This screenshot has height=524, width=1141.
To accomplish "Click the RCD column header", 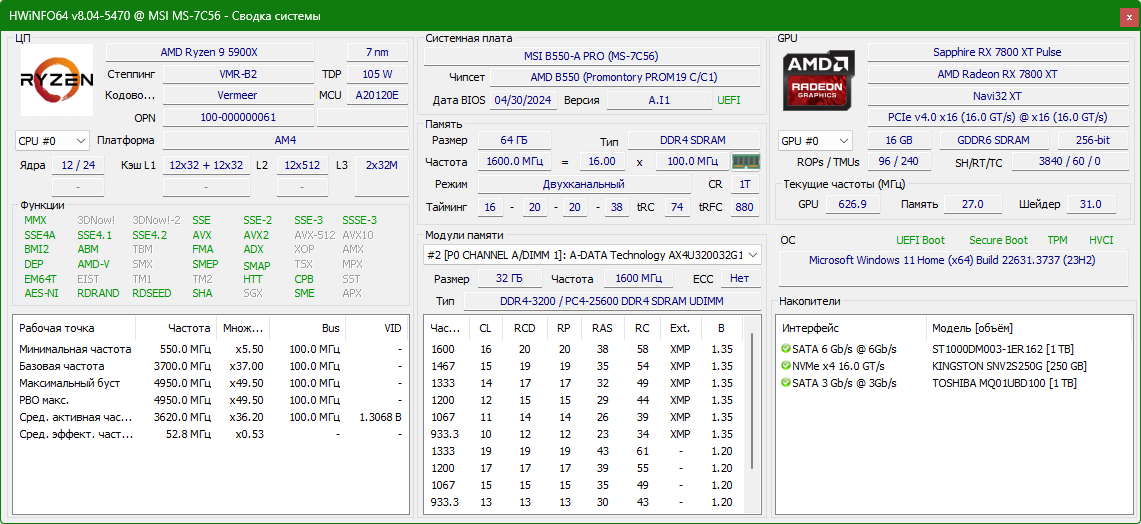I will click(x=525, y=328).
